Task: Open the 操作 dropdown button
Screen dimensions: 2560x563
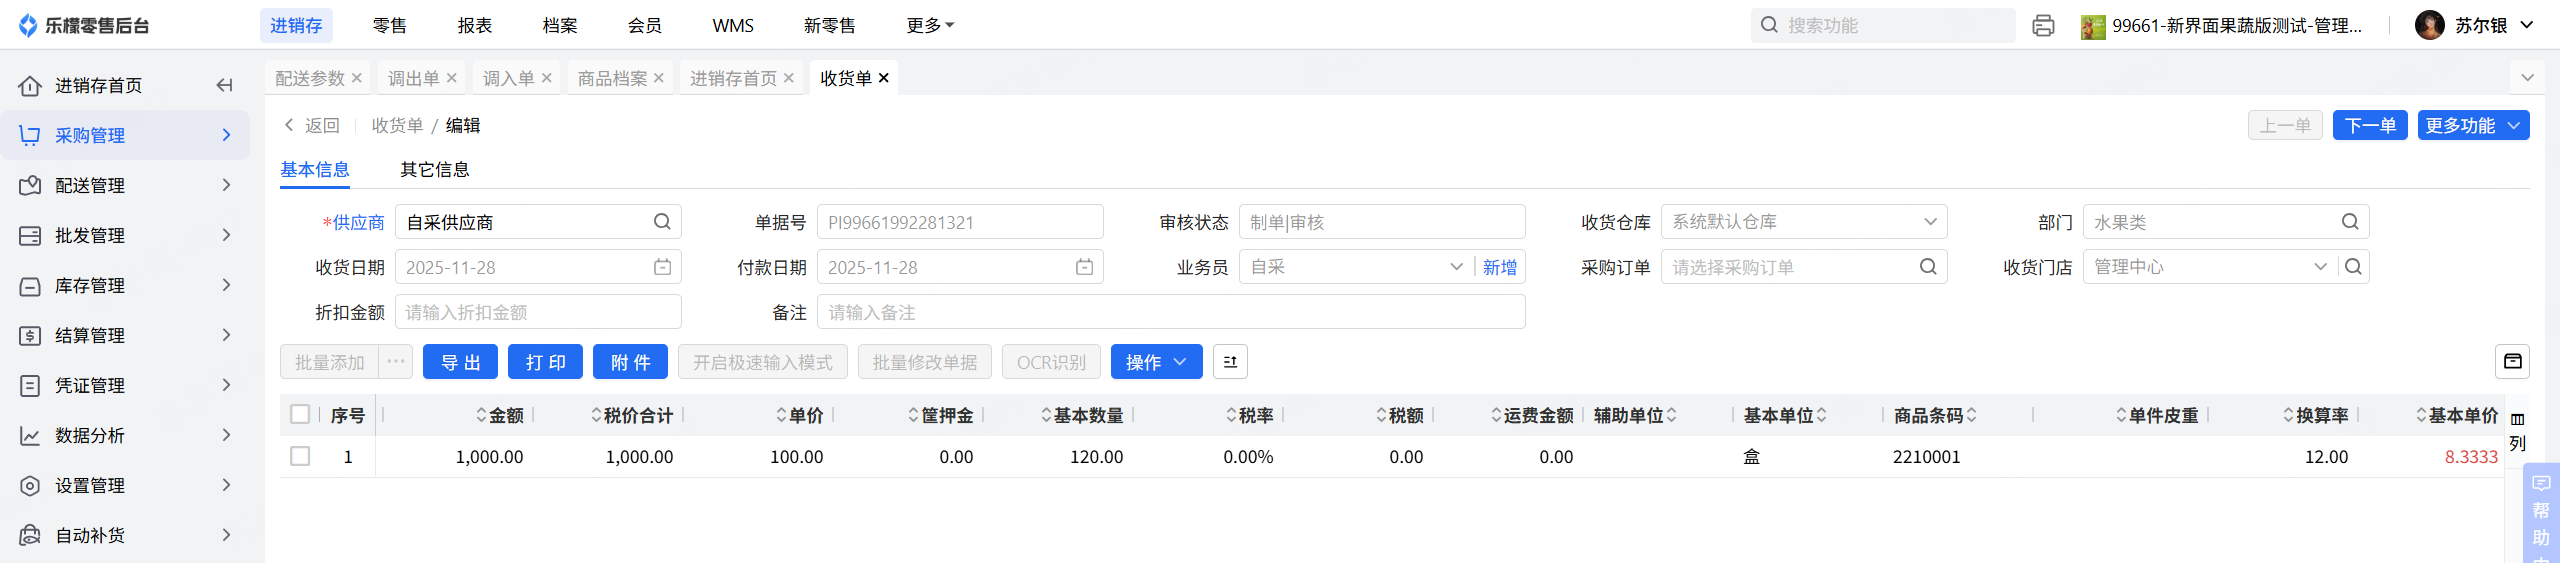Action: coord(1157,362)
